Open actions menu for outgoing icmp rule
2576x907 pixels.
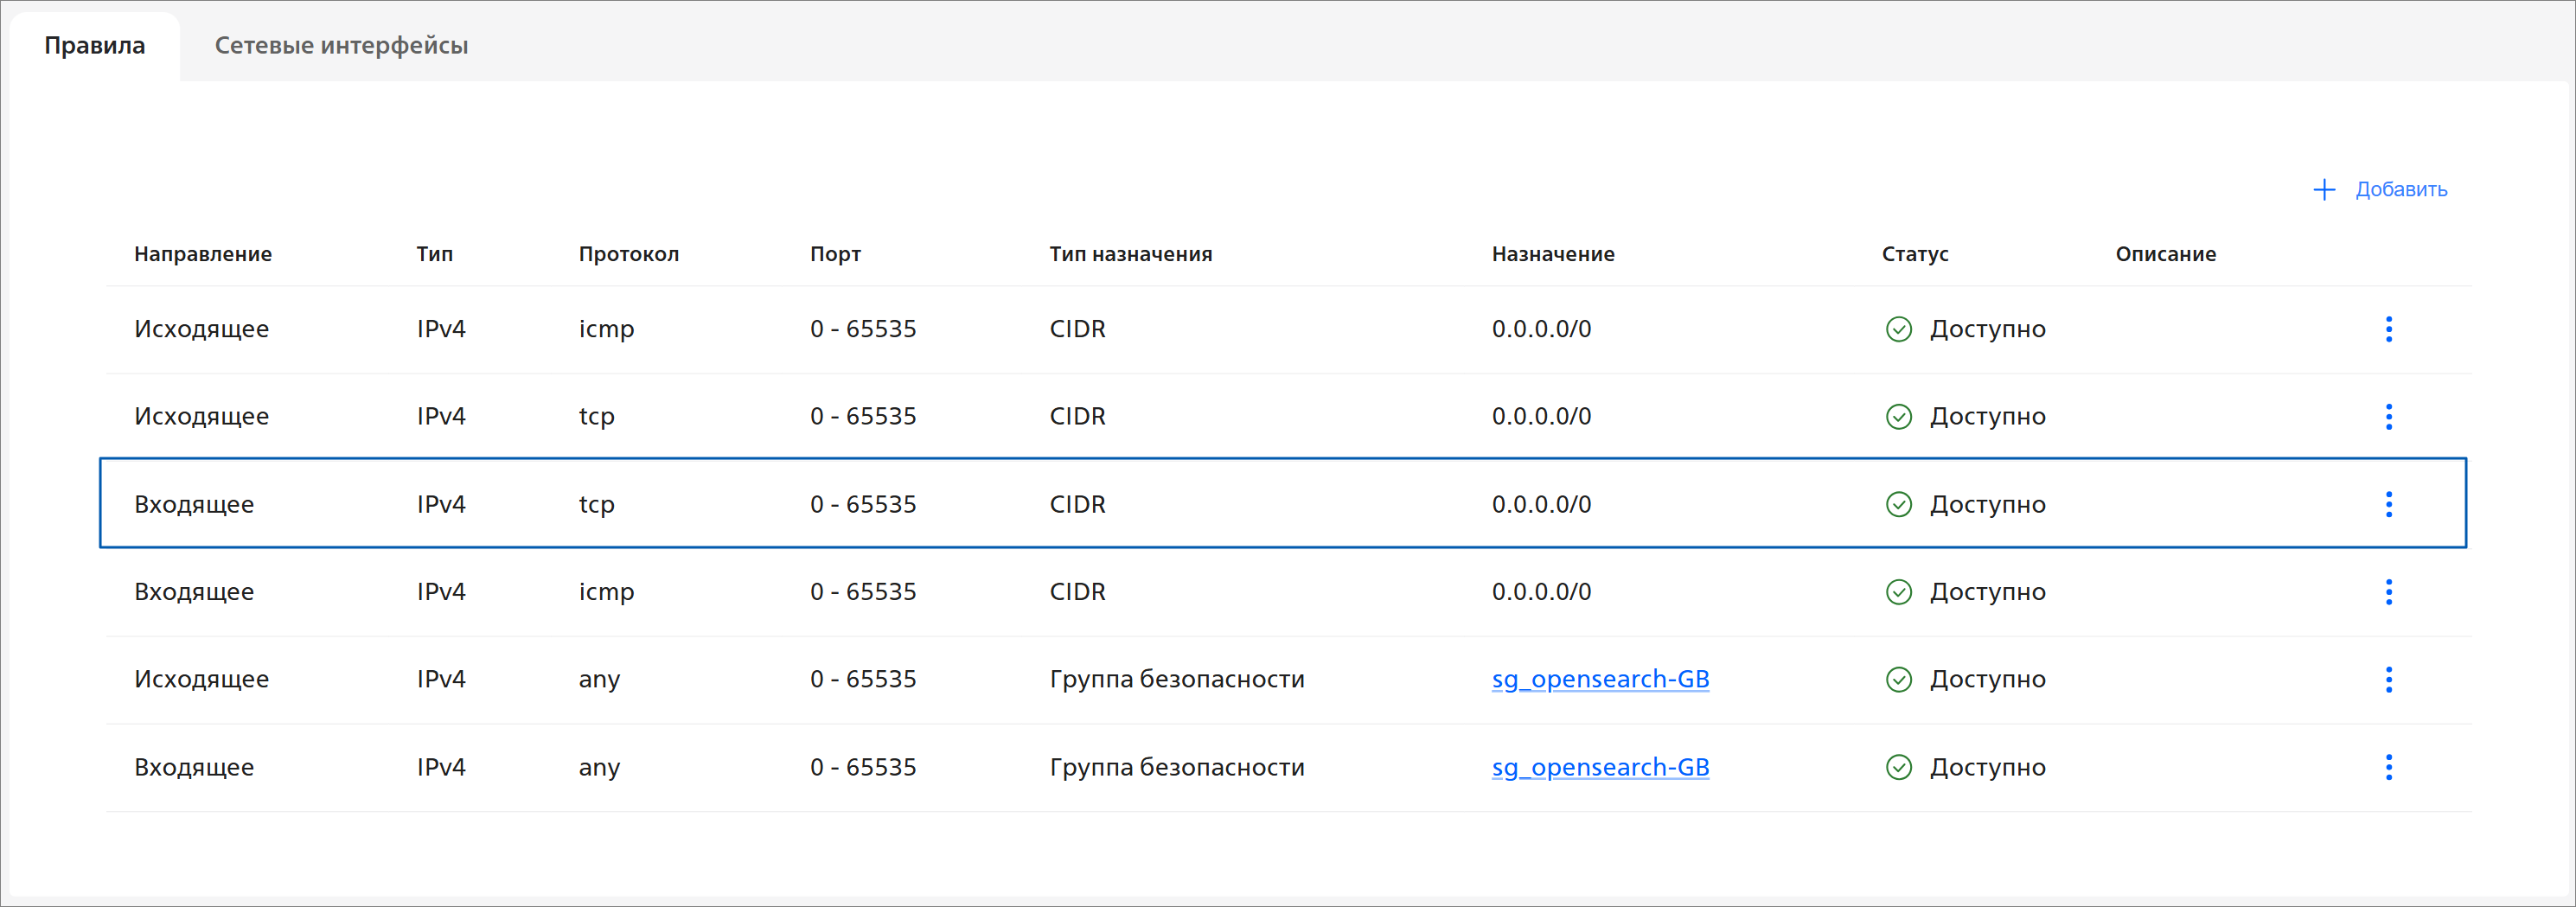tap(2388, 329)
